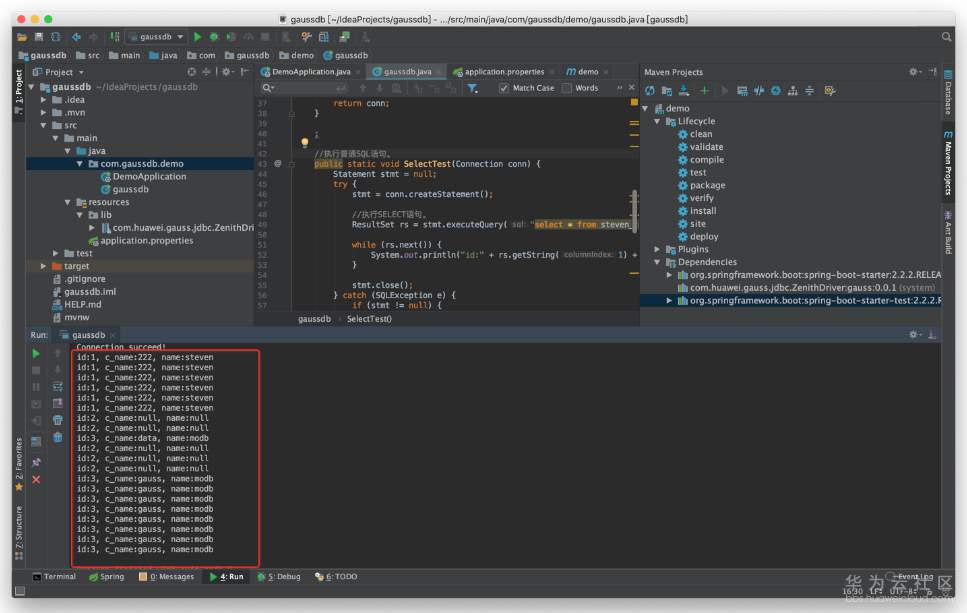Reimport all Maven projects
The height and width of the screenshot is (613, 967).
point(650,90)
